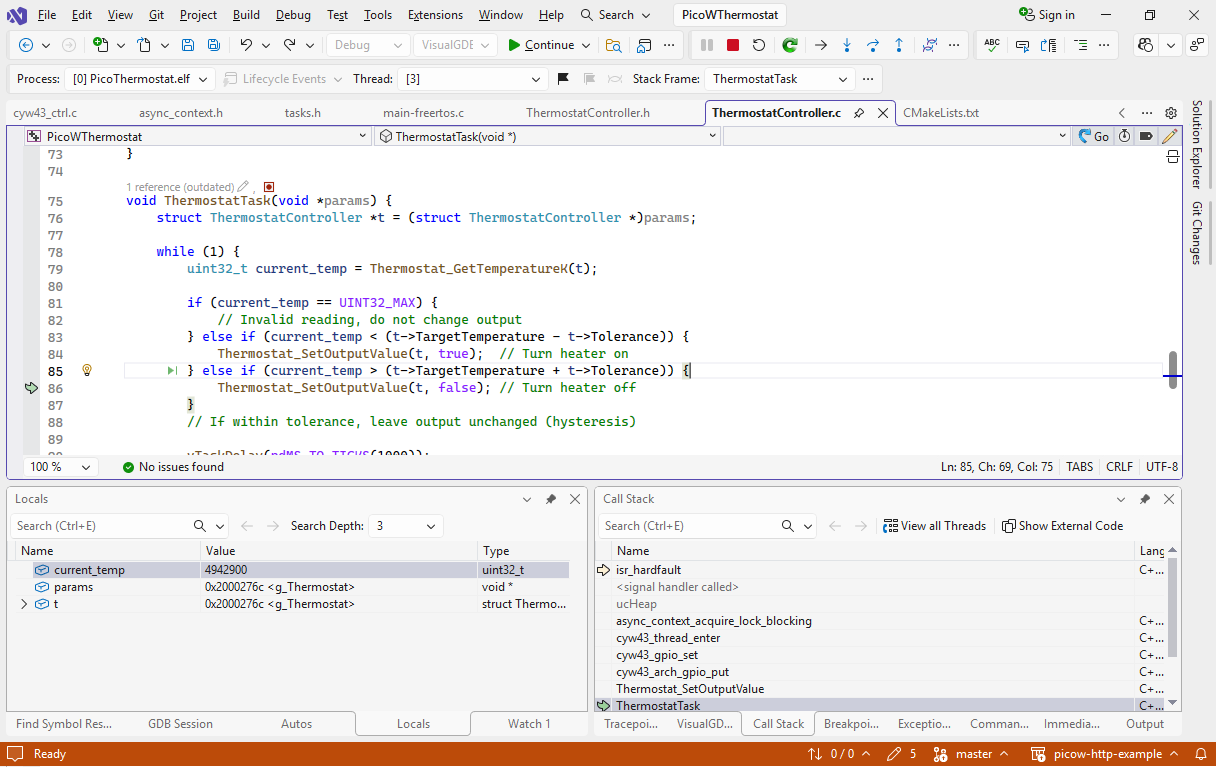Toggle pin on ThermostatController.c tab
Image resolution: width=1216 pixels, height=767 pixels.
(859, 113)
